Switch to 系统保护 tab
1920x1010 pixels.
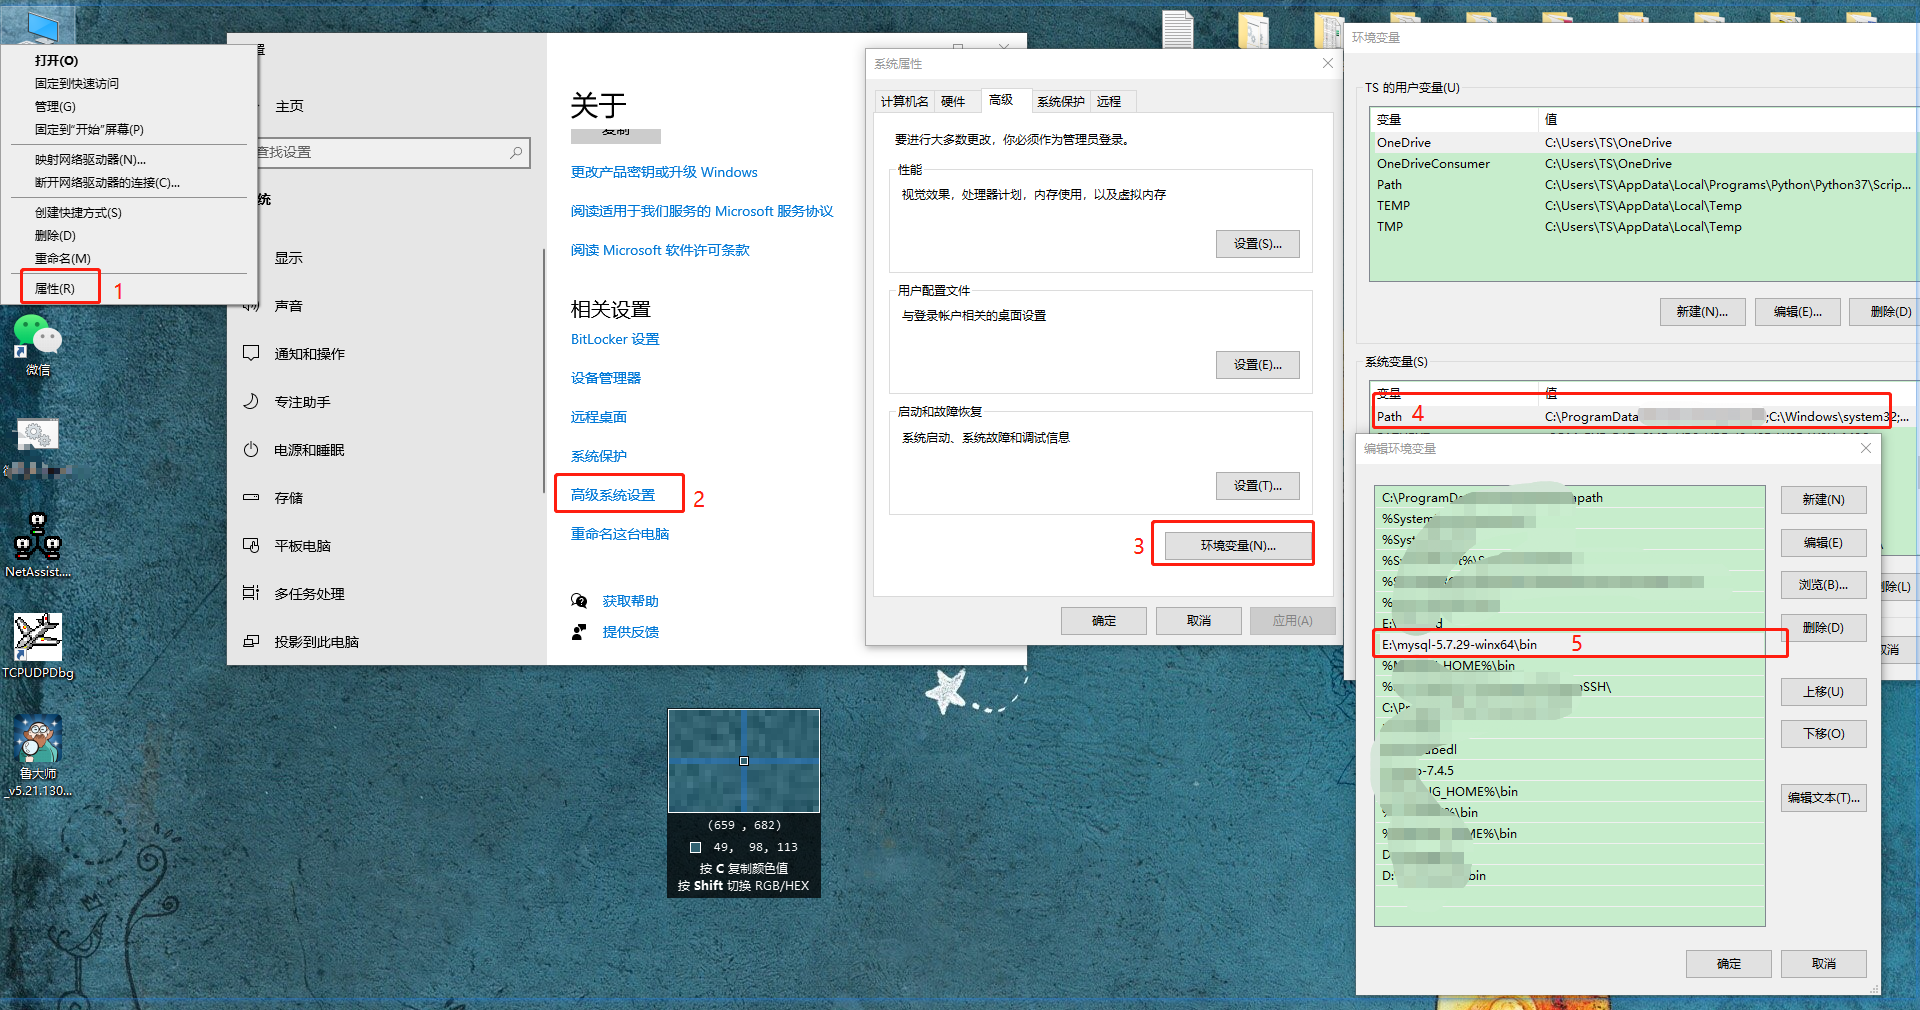pyautogui.click(x=1060, y=102)
